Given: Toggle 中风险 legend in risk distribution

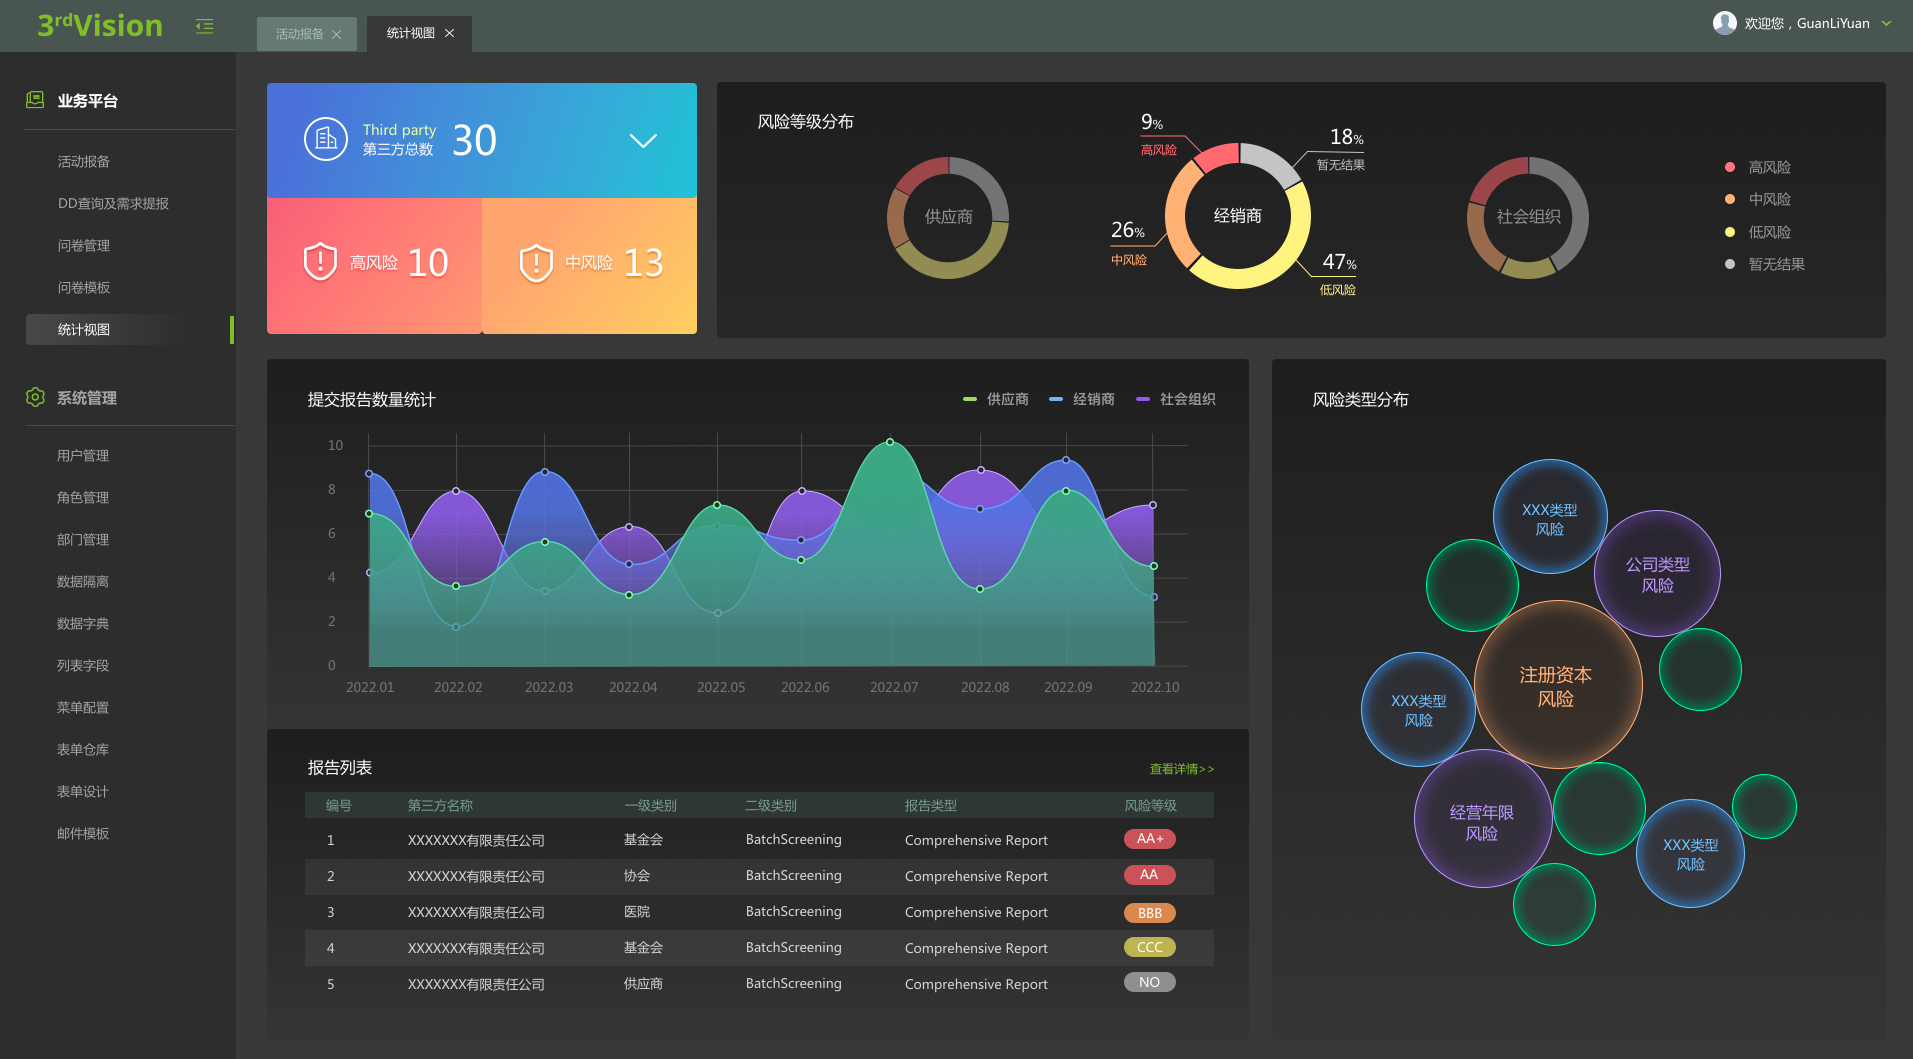Looking at the screenshot, I should (x=1759, y=199).
